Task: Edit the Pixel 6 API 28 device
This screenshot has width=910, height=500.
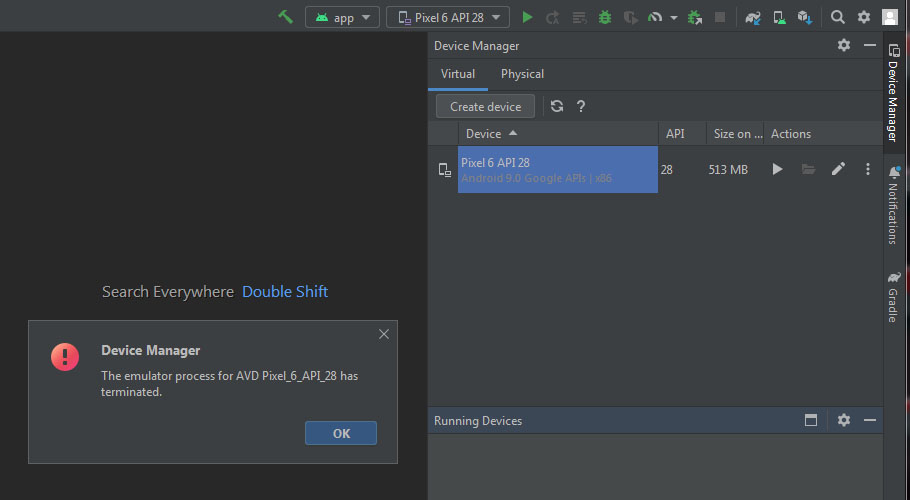Action: pyautogui.click(x=838, y=169)
